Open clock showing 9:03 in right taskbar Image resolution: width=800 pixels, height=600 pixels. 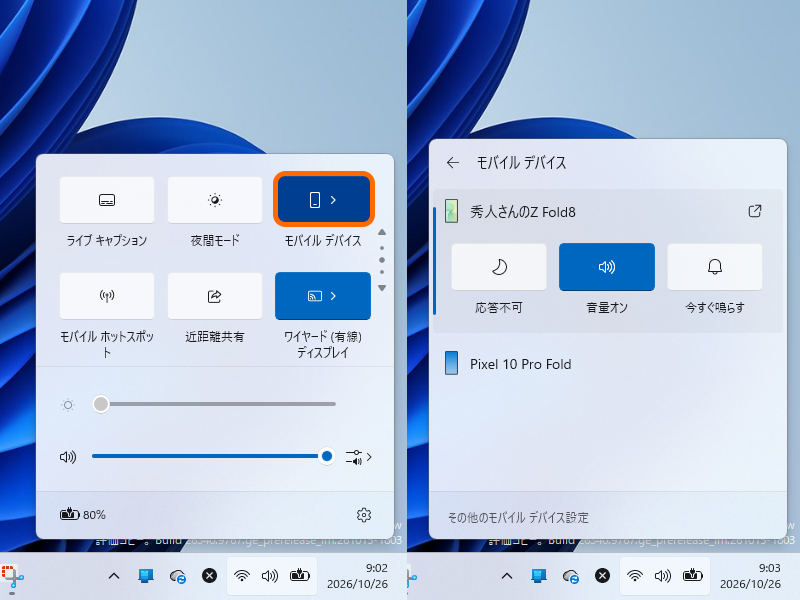point(750,576)
